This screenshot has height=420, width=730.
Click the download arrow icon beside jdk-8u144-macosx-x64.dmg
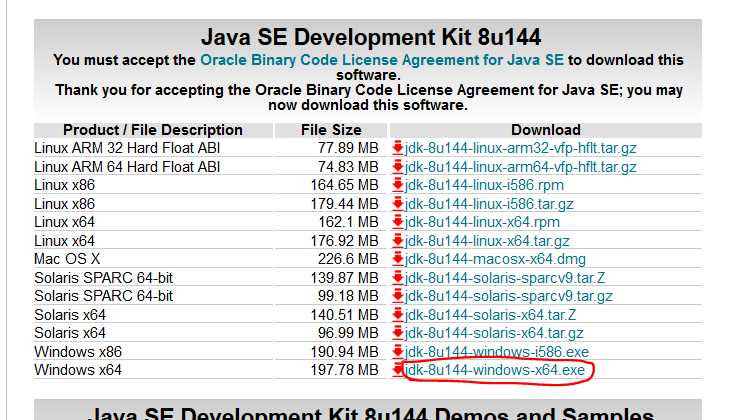(398, 259)
